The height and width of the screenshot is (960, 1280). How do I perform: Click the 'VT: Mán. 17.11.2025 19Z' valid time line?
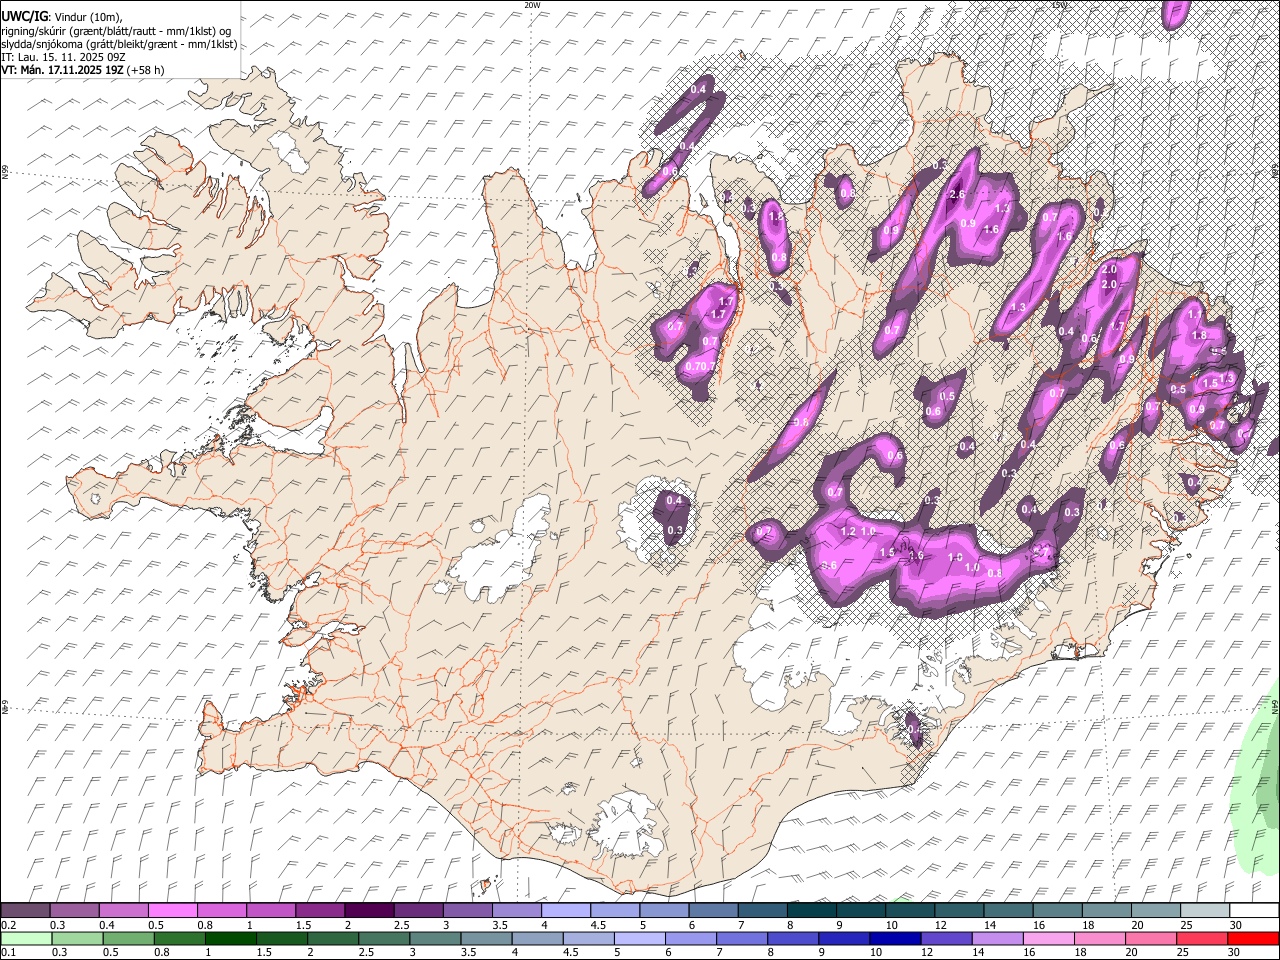62,70
